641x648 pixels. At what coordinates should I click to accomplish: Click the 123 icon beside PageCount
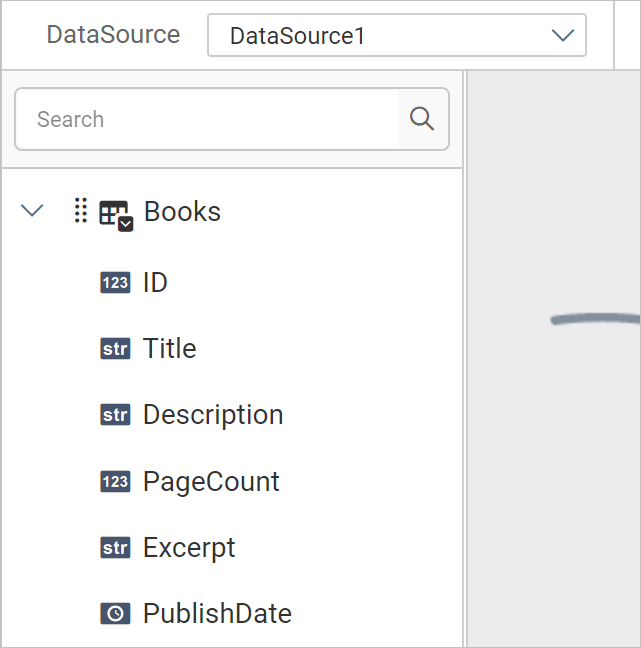coord(115,481)
